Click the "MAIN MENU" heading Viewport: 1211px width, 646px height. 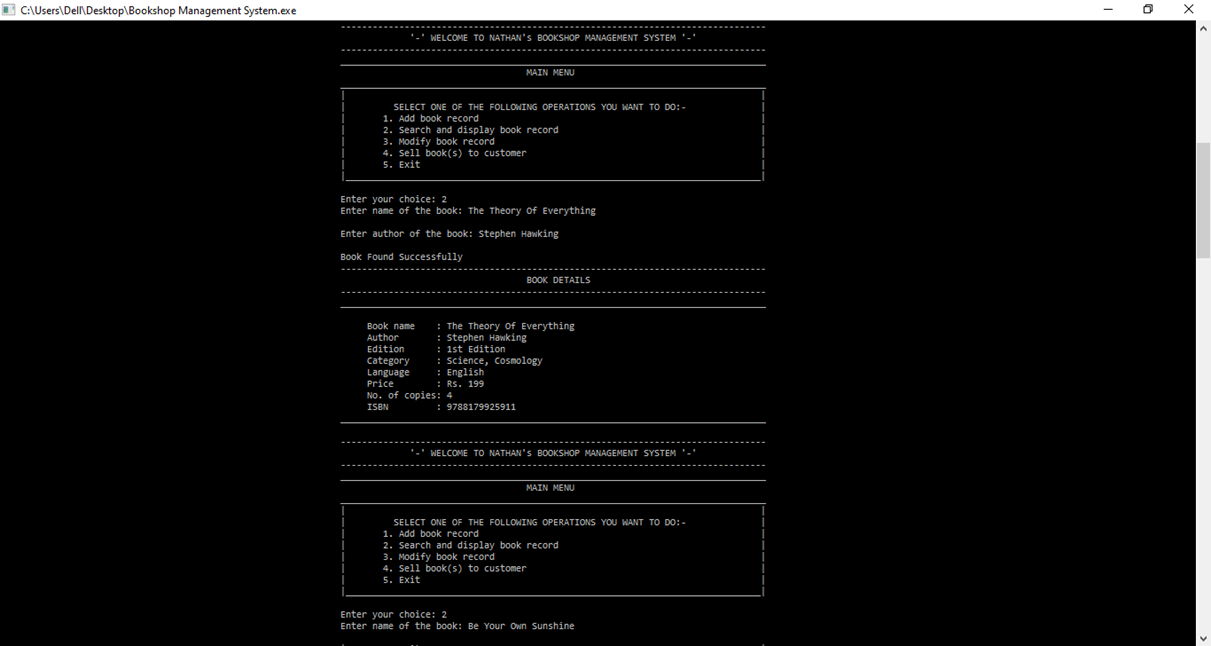[x=550, y=71]
